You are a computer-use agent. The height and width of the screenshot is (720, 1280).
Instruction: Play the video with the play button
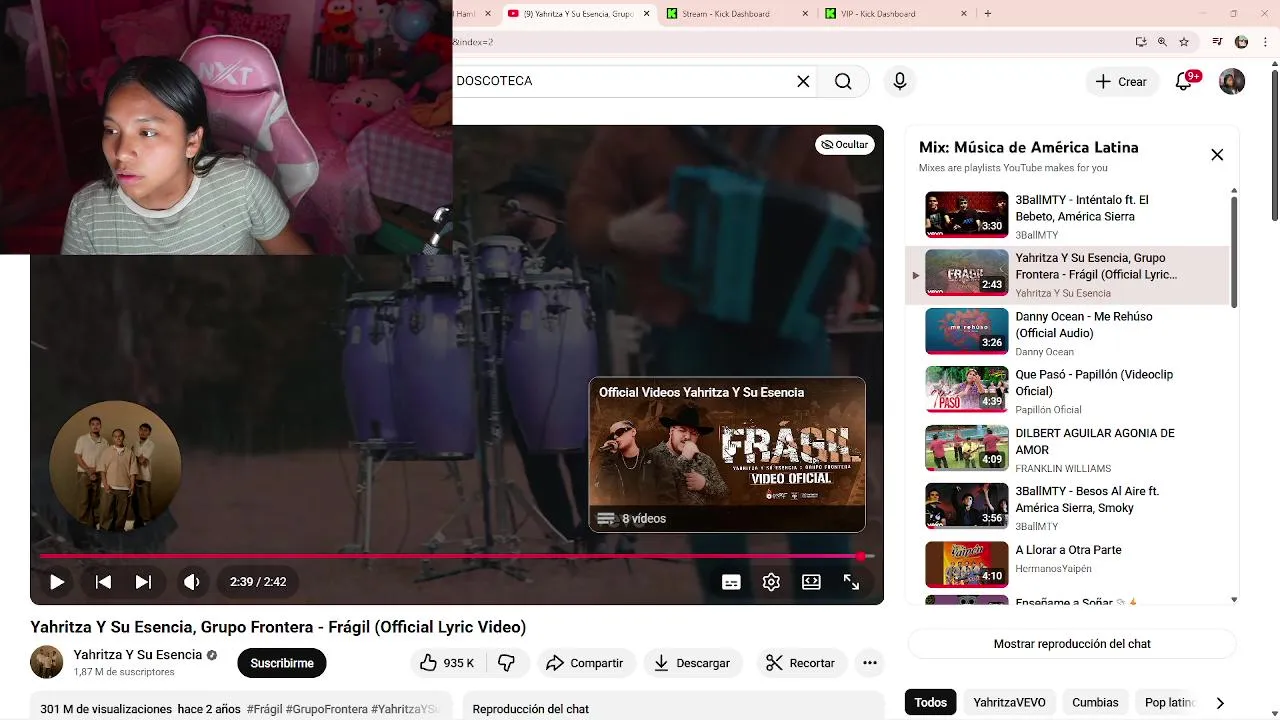coord(57,582)
